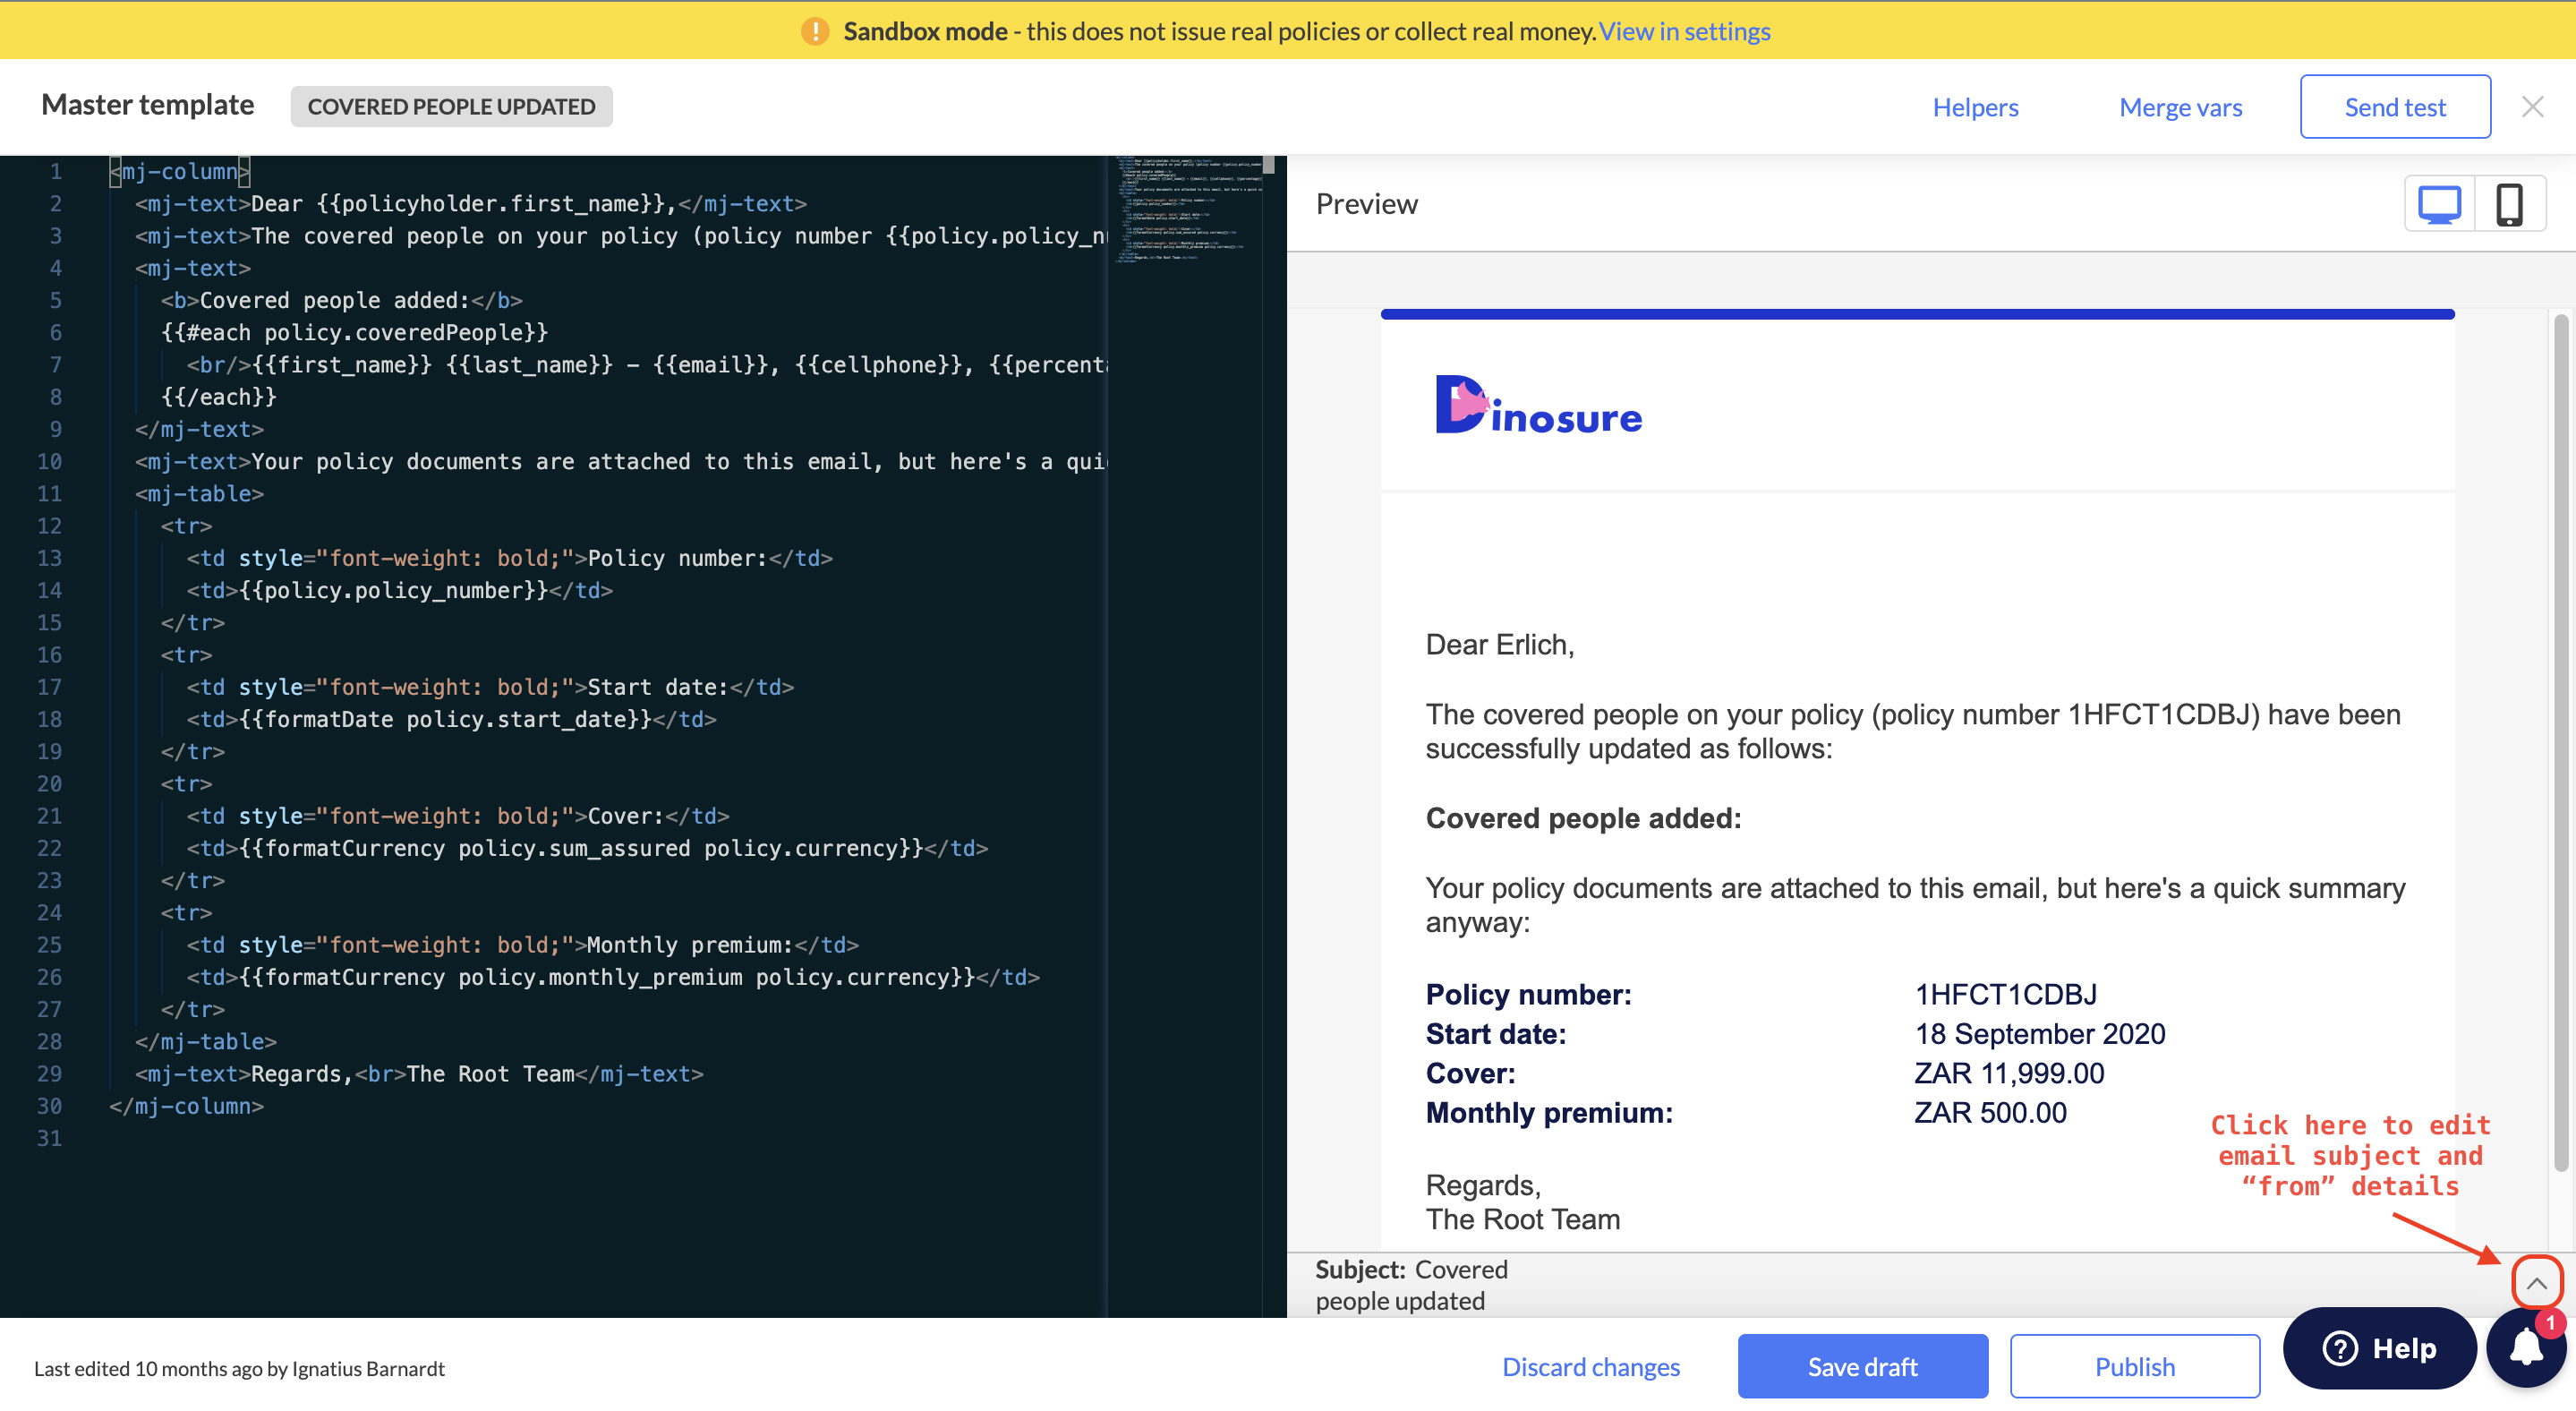Click the code editor minimap

1186,210
